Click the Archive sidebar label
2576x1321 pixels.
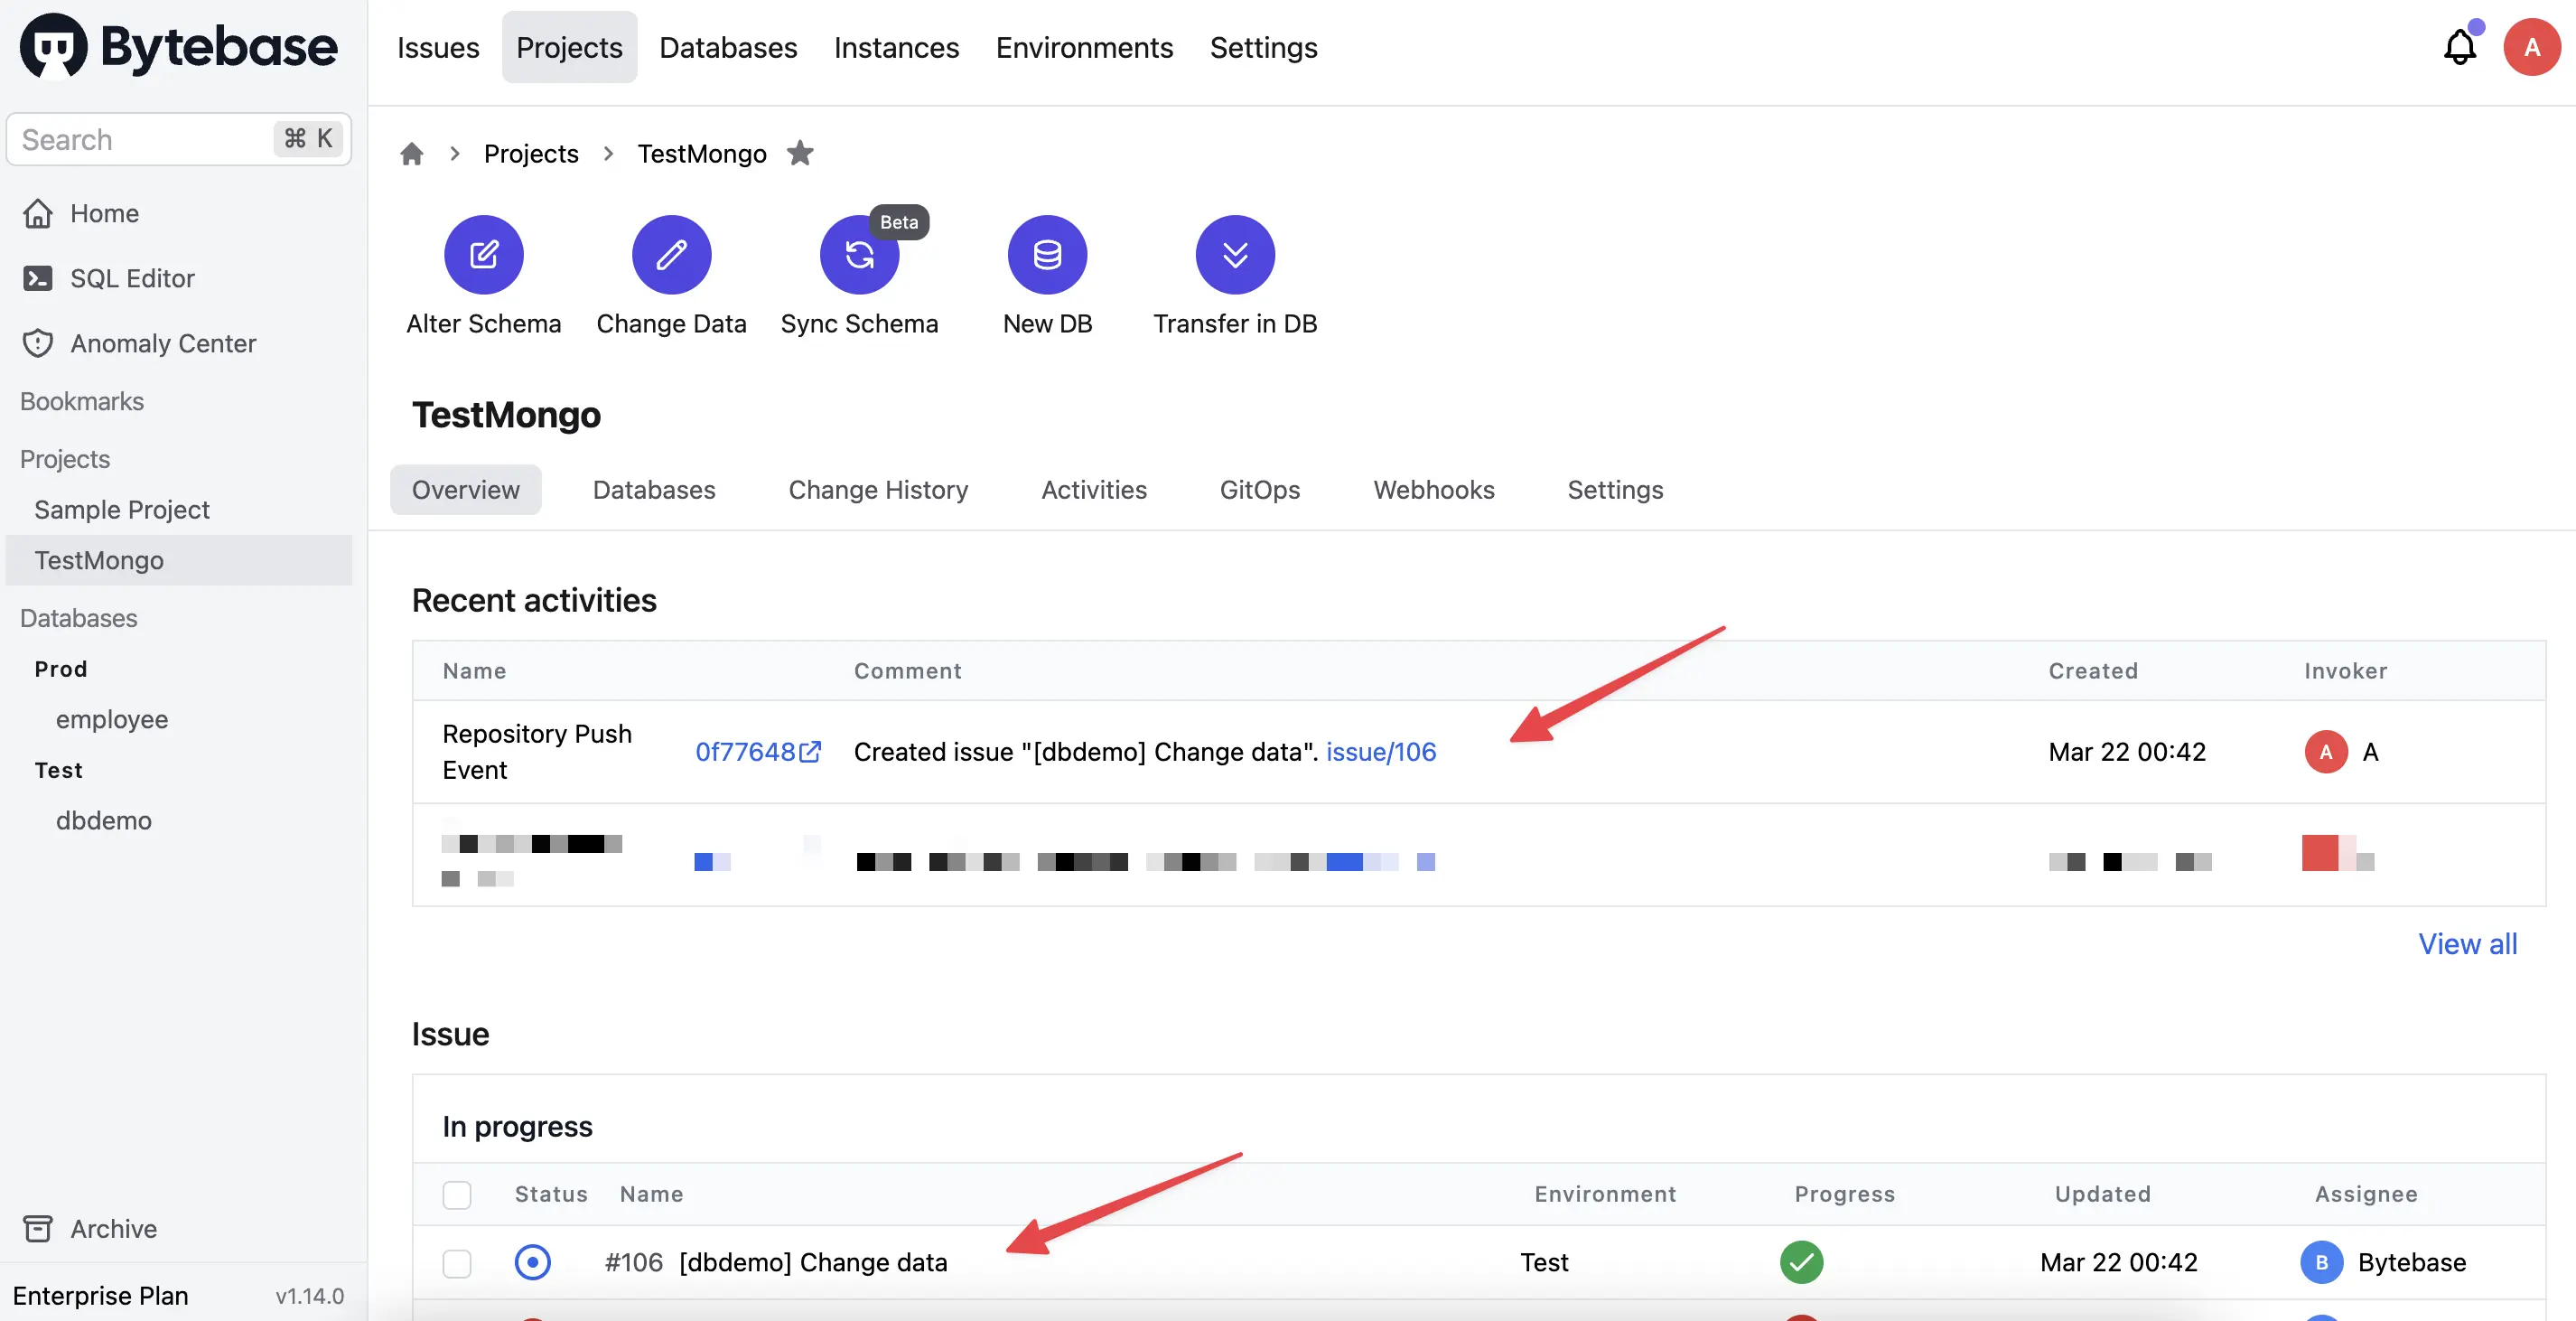(114, 1228)
